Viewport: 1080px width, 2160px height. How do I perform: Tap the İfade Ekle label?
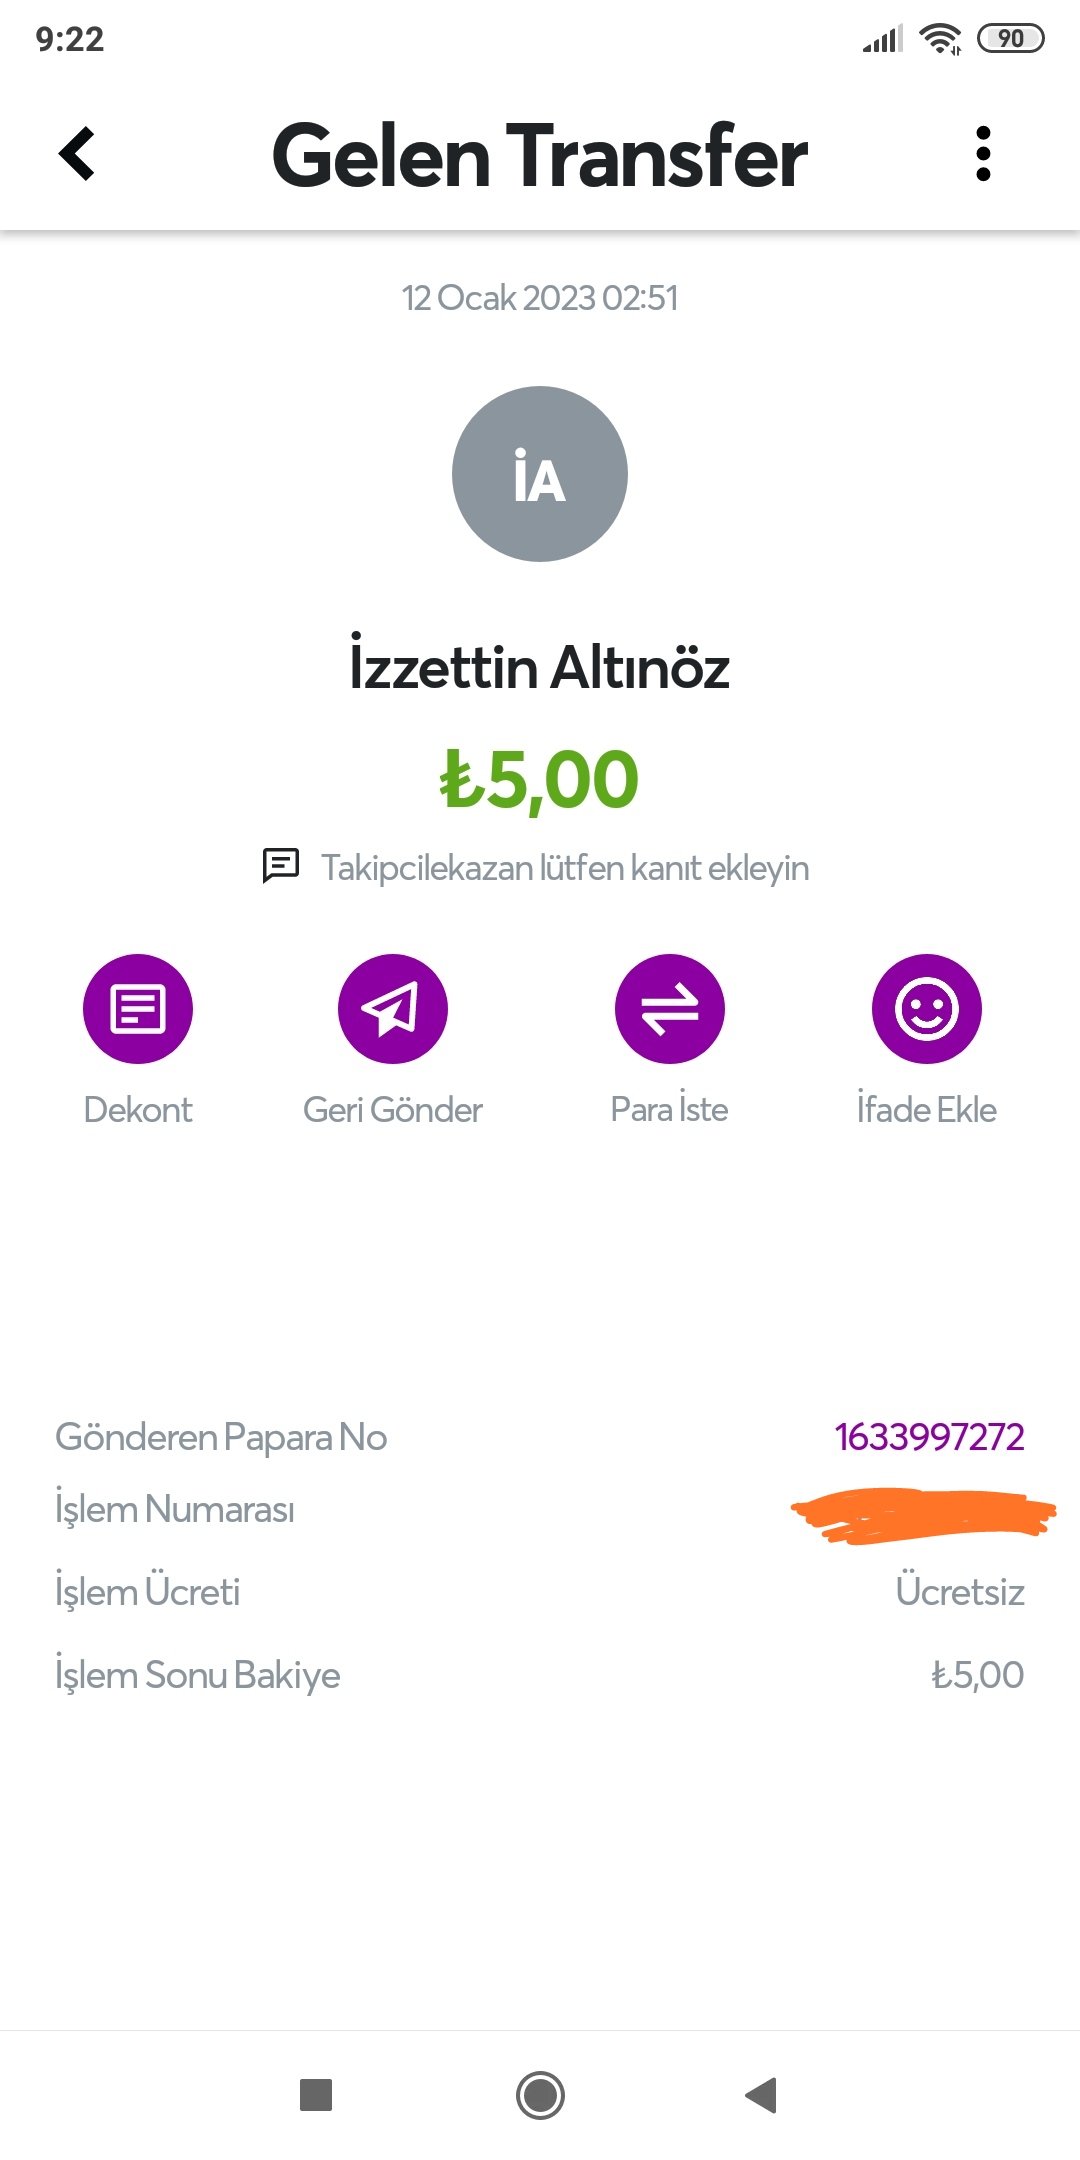point(926,1110)
